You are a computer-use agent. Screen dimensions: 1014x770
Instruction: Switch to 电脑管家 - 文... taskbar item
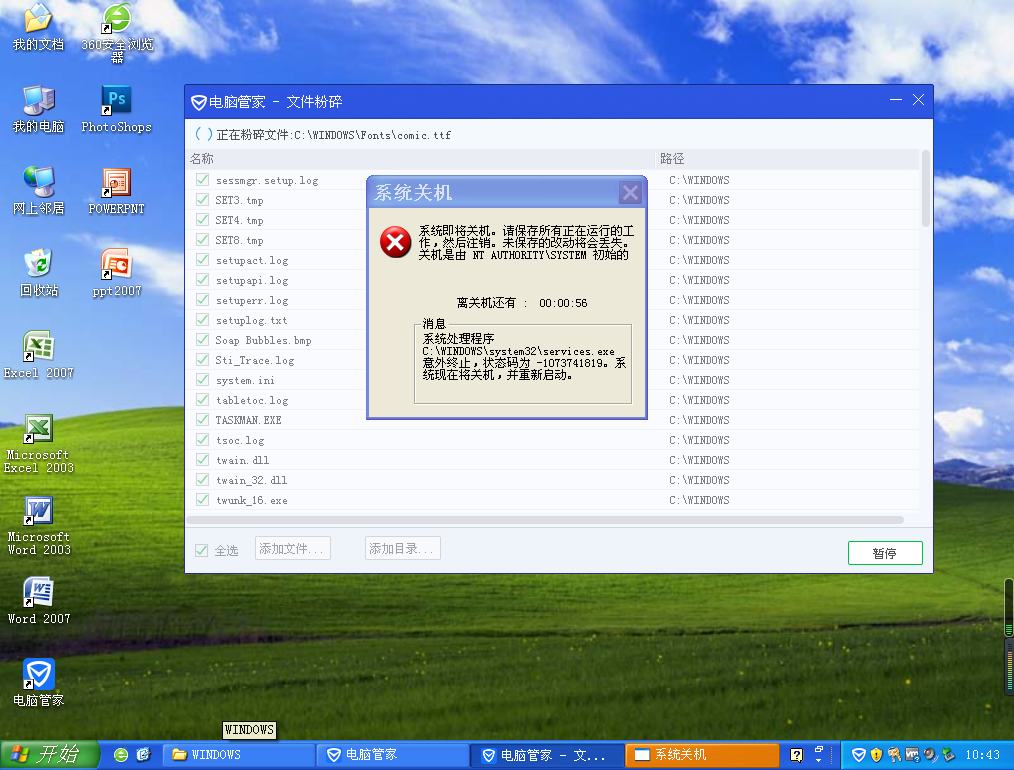coord(547,754)
